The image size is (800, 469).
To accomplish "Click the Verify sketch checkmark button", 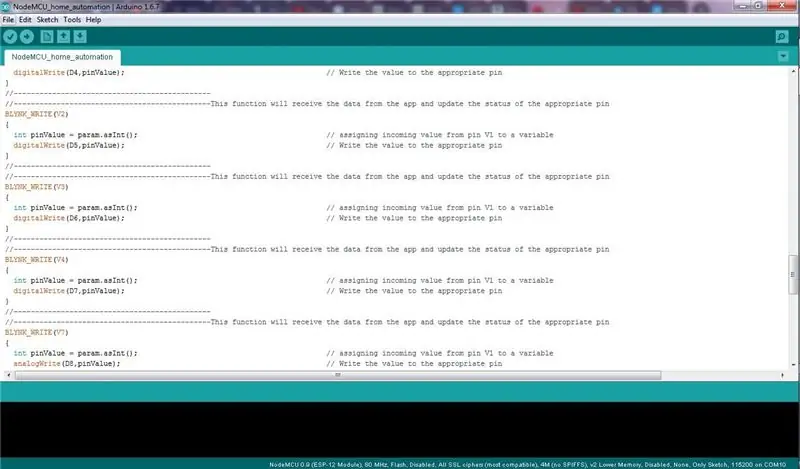I will coord(10,37).
